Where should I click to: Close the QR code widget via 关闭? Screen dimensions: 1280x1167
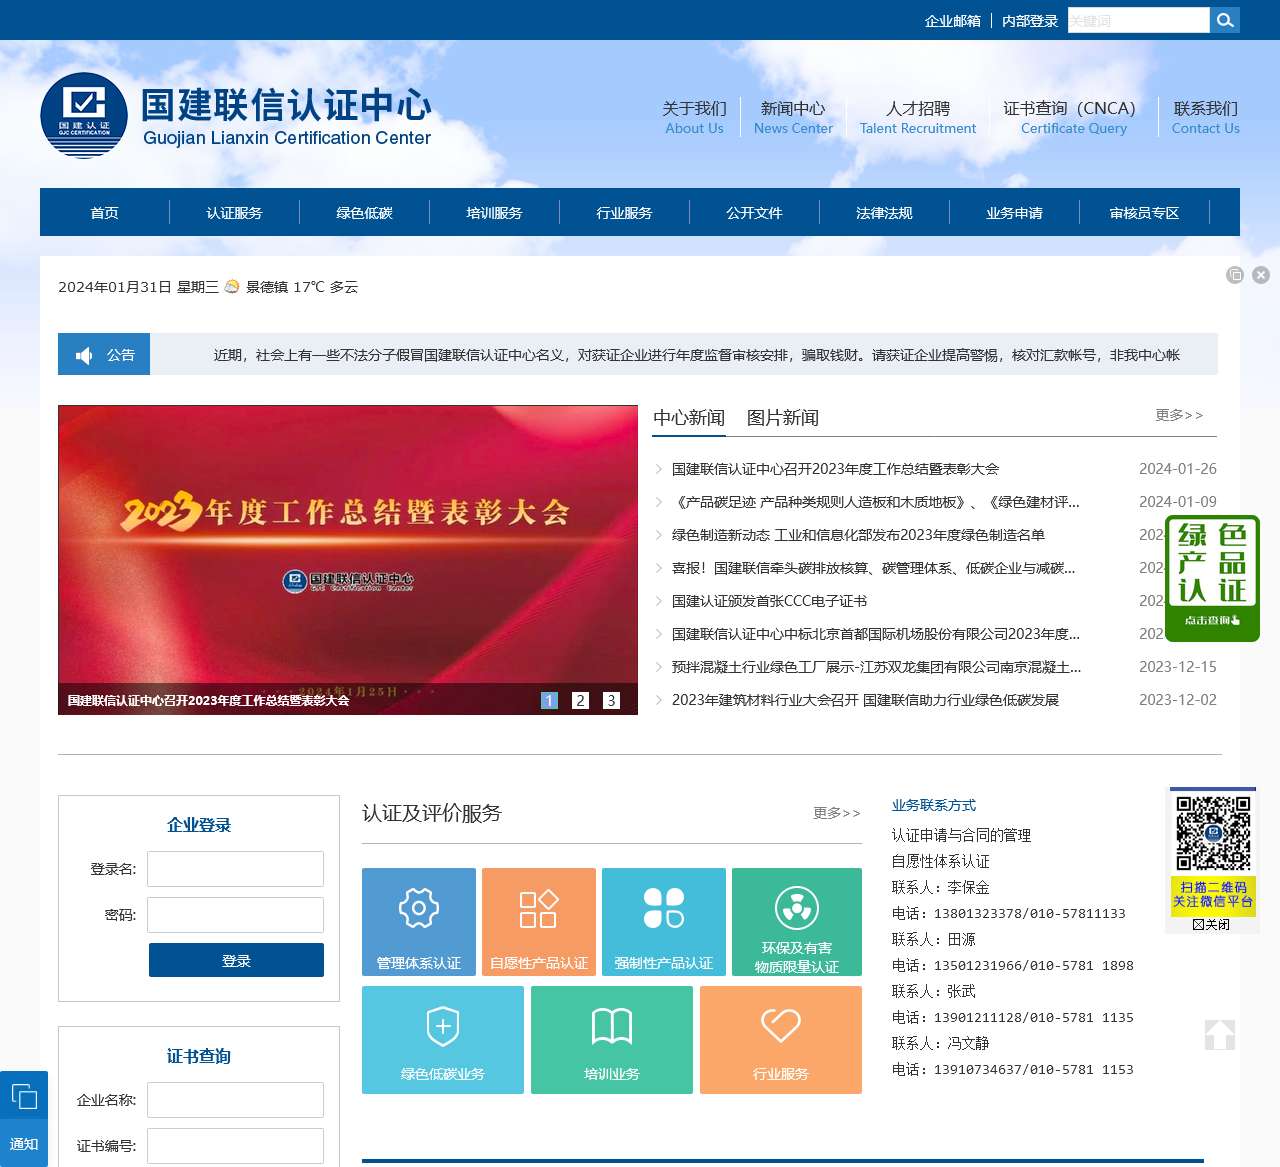[x=1212, y=925]
